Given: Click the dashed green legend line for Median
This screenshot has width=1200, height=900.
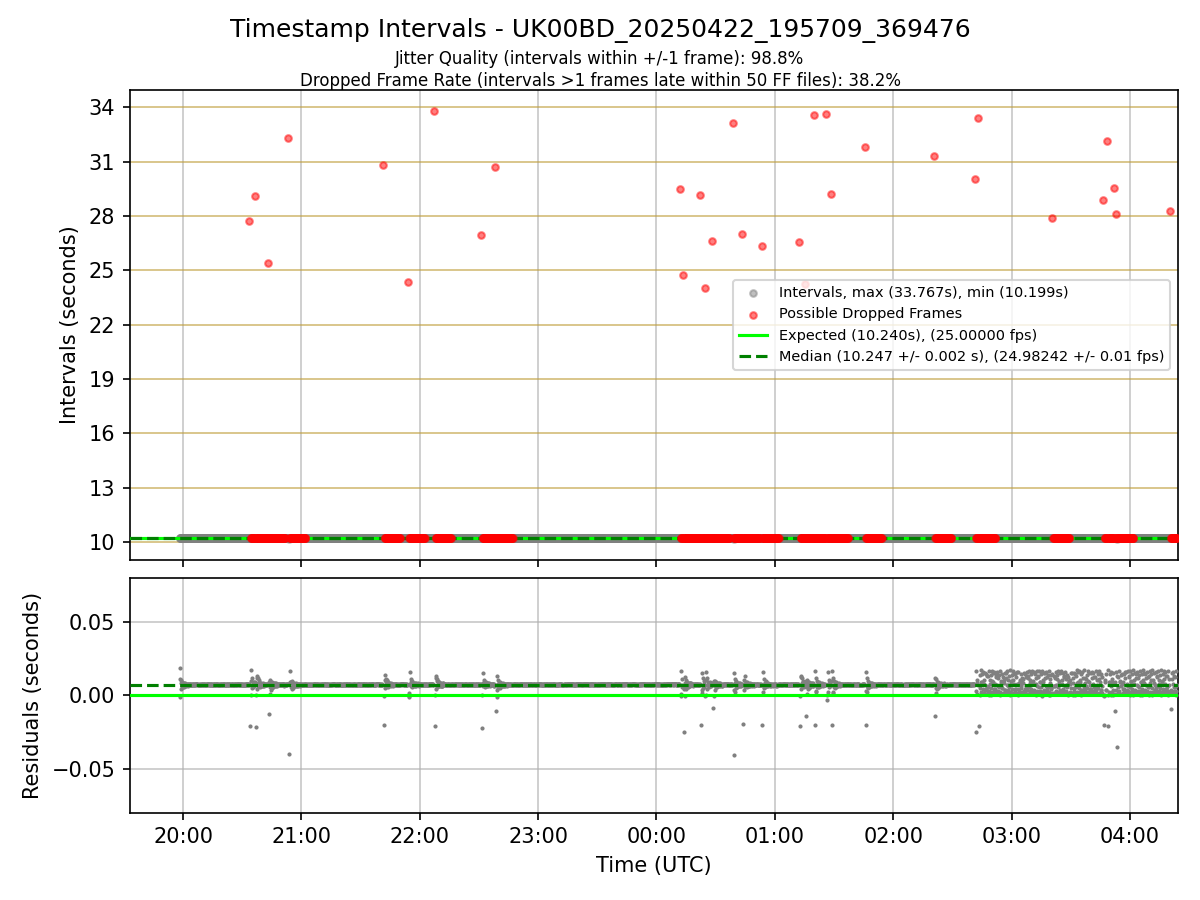Looking at the screenshot, I should click(753, 356).
